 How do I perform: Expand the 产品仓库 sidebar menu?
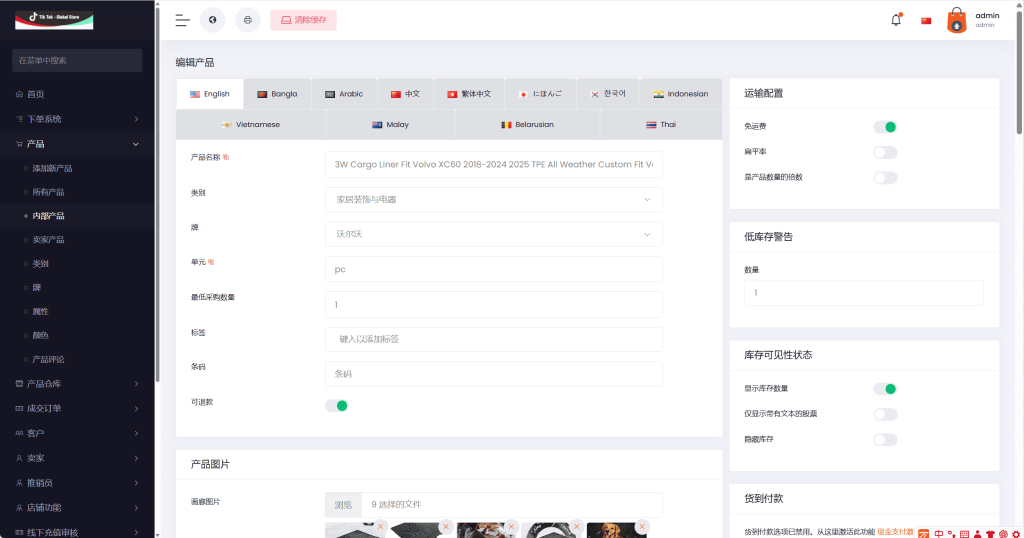78,384
